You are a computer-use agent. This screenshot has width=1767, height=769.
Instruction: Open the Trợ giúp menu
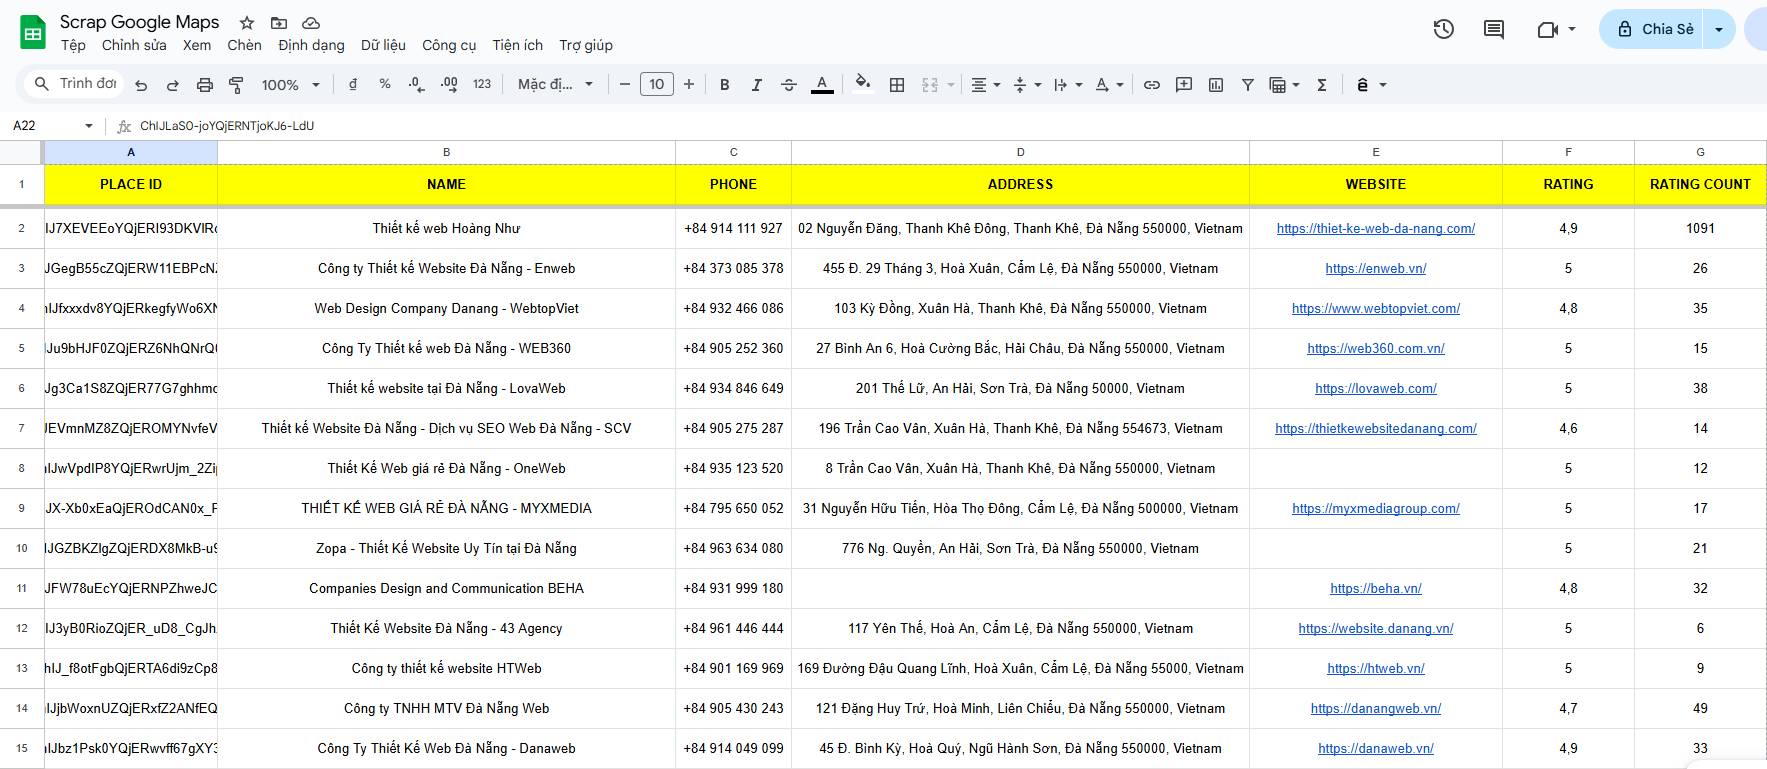tap(586, 45)
